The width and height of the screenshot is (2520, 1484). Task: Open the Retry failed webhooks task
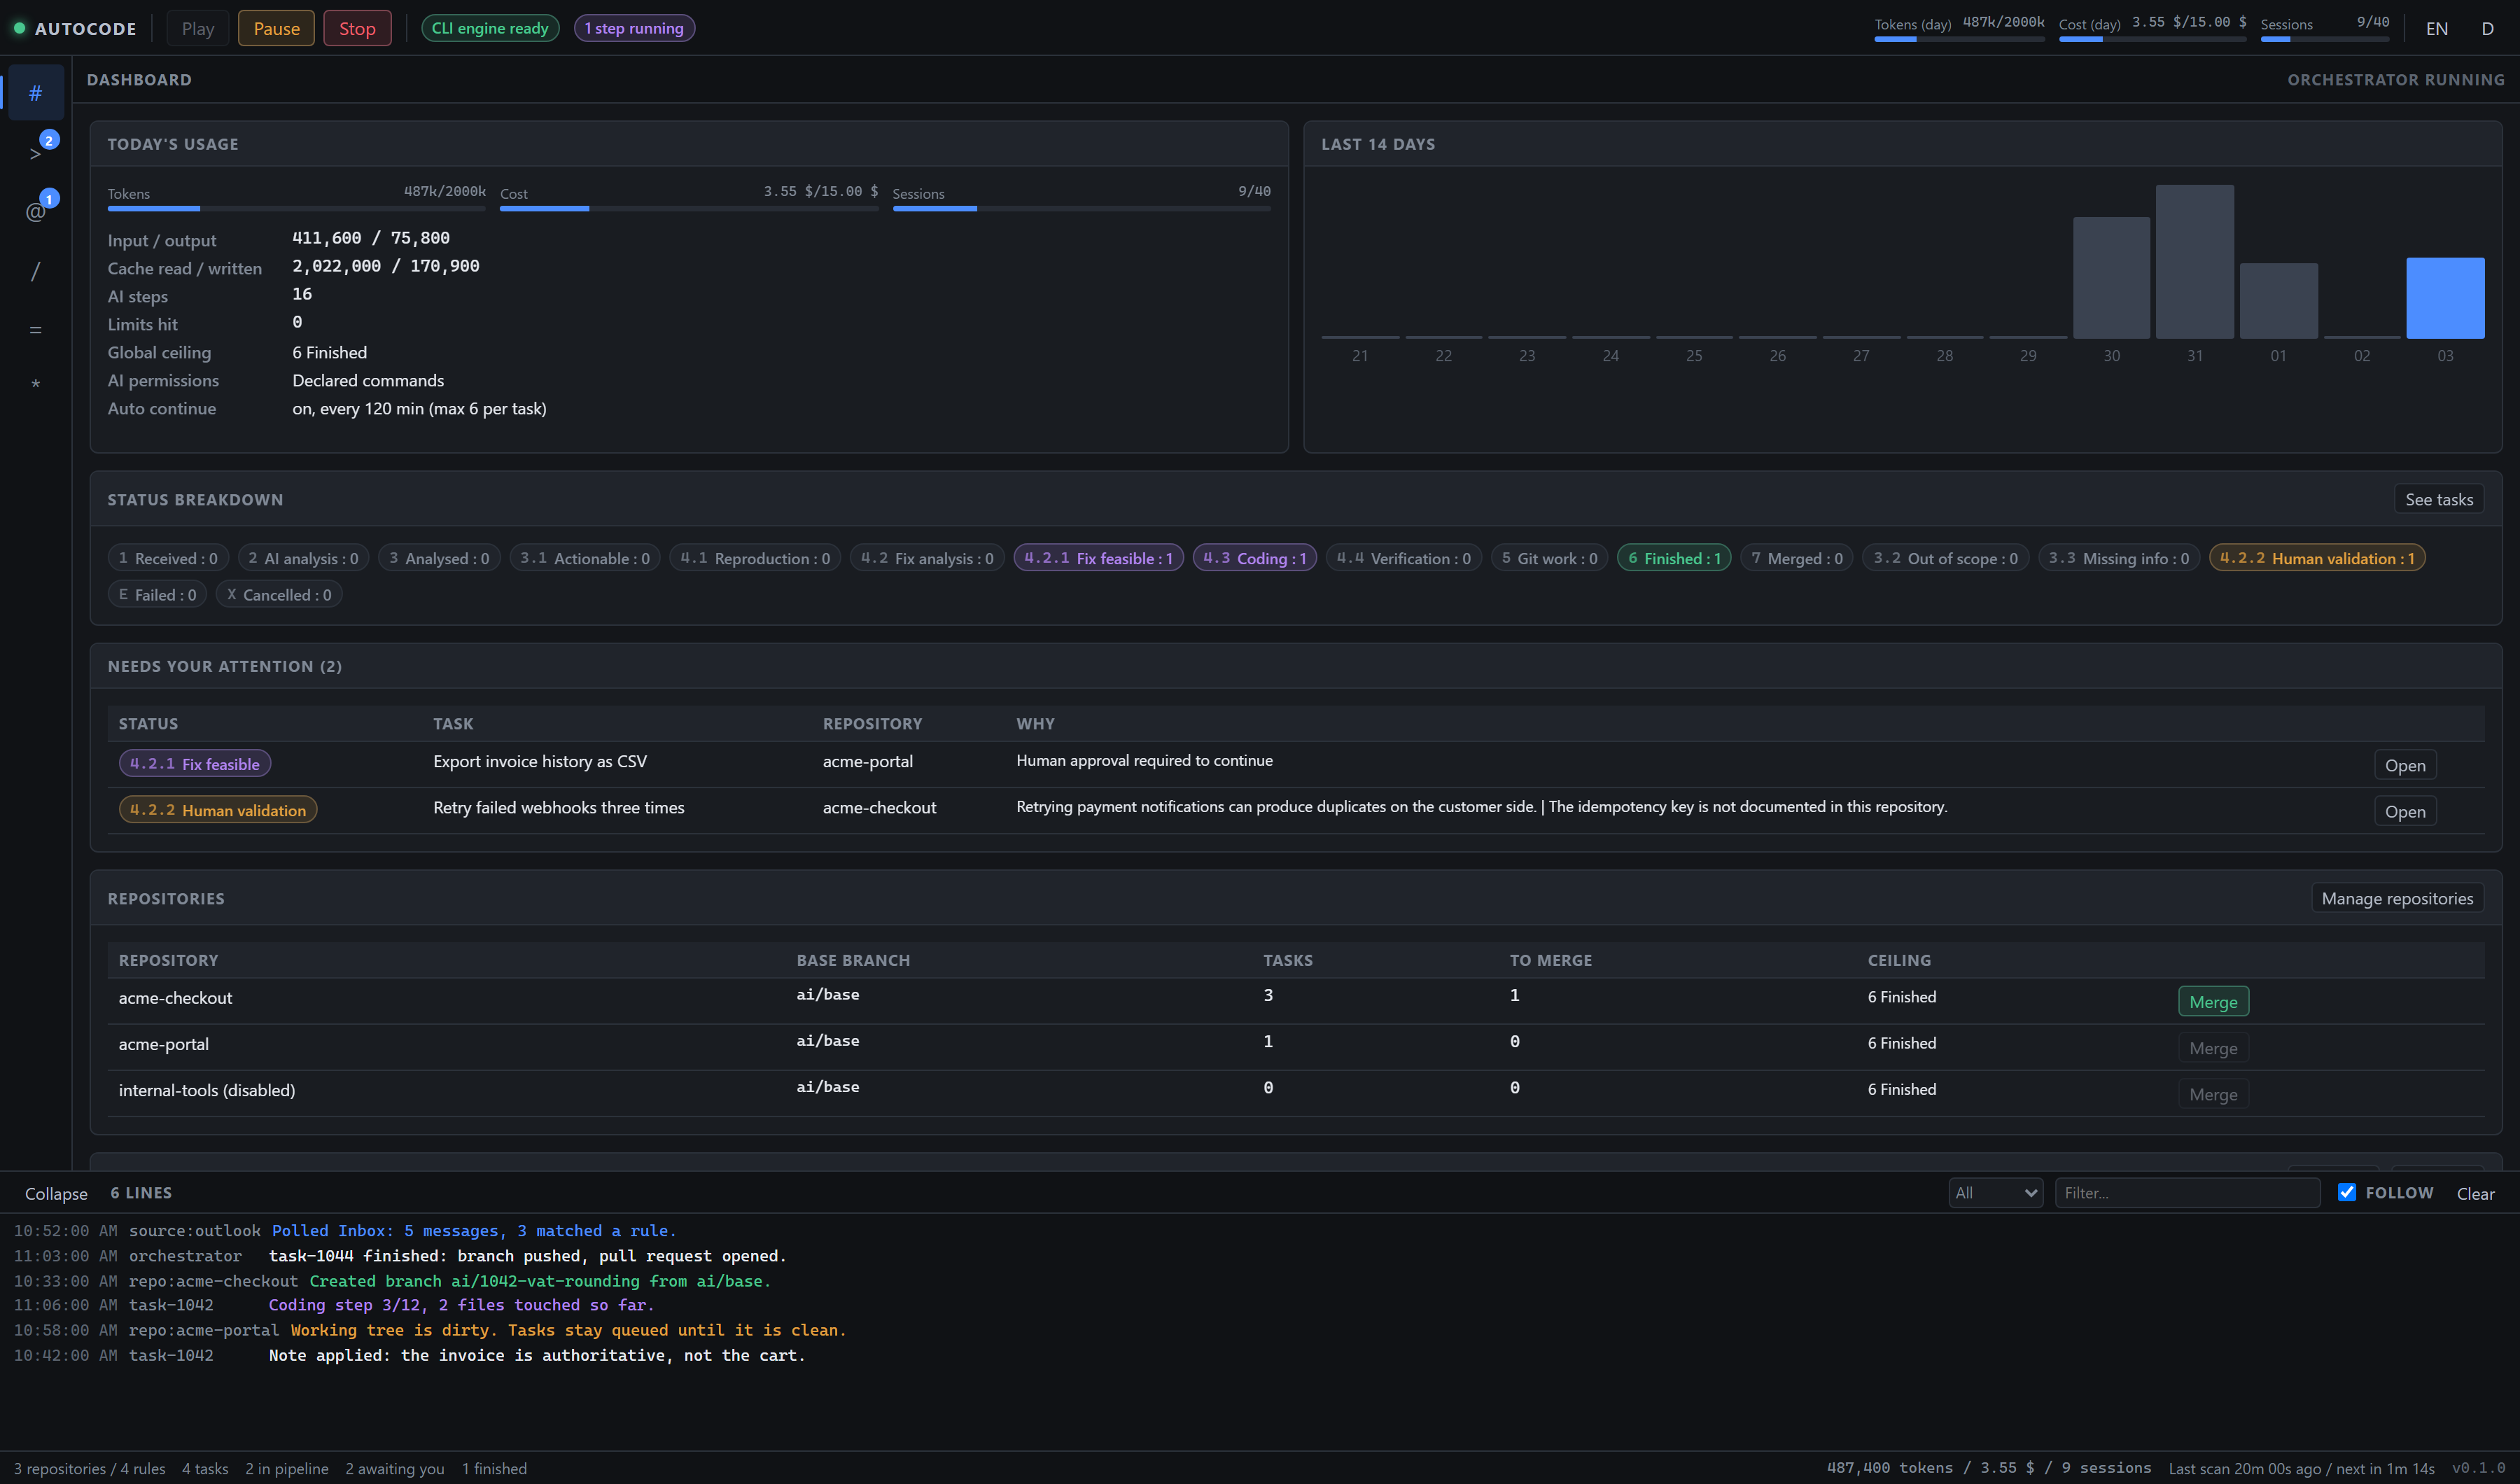click(x=2404, y=811)
